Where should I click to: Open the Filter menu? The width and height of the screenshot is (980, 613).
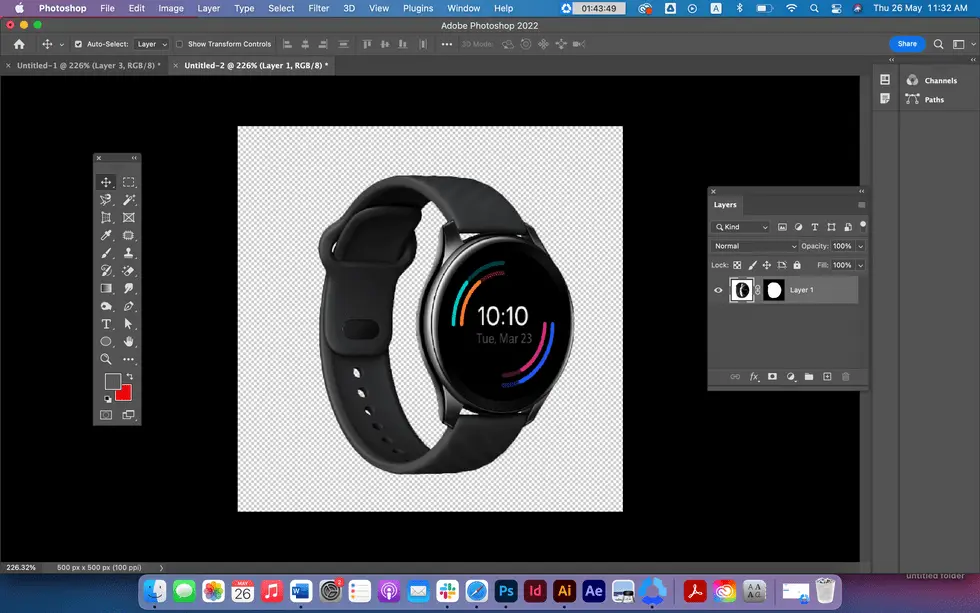(318, 8)
